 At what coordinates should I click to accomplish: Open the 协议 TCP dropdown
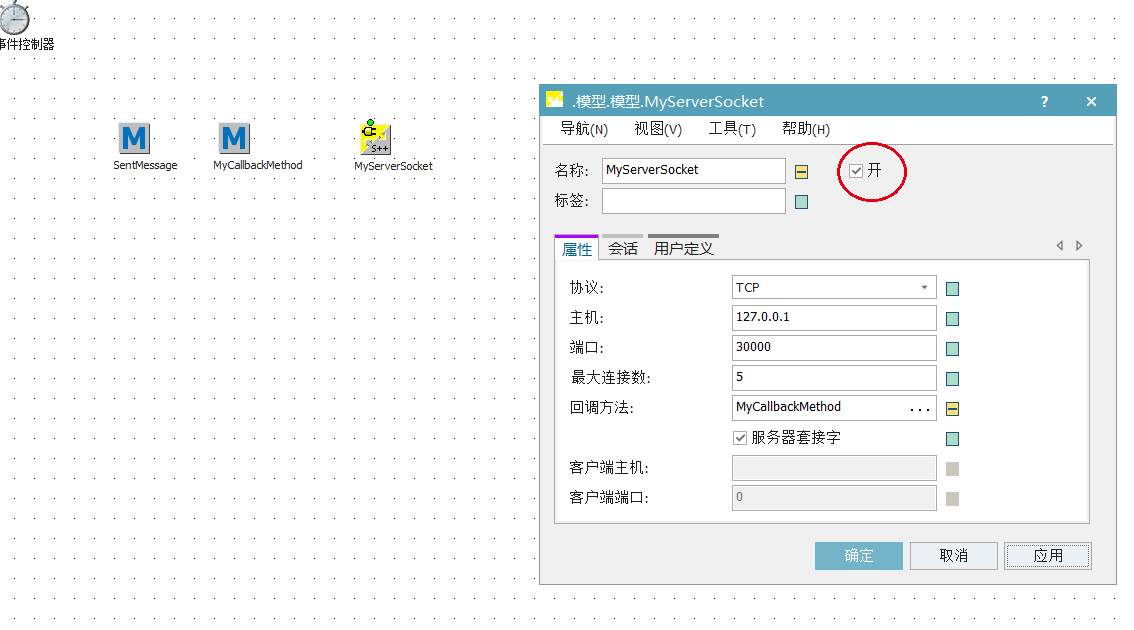(925, 287)
